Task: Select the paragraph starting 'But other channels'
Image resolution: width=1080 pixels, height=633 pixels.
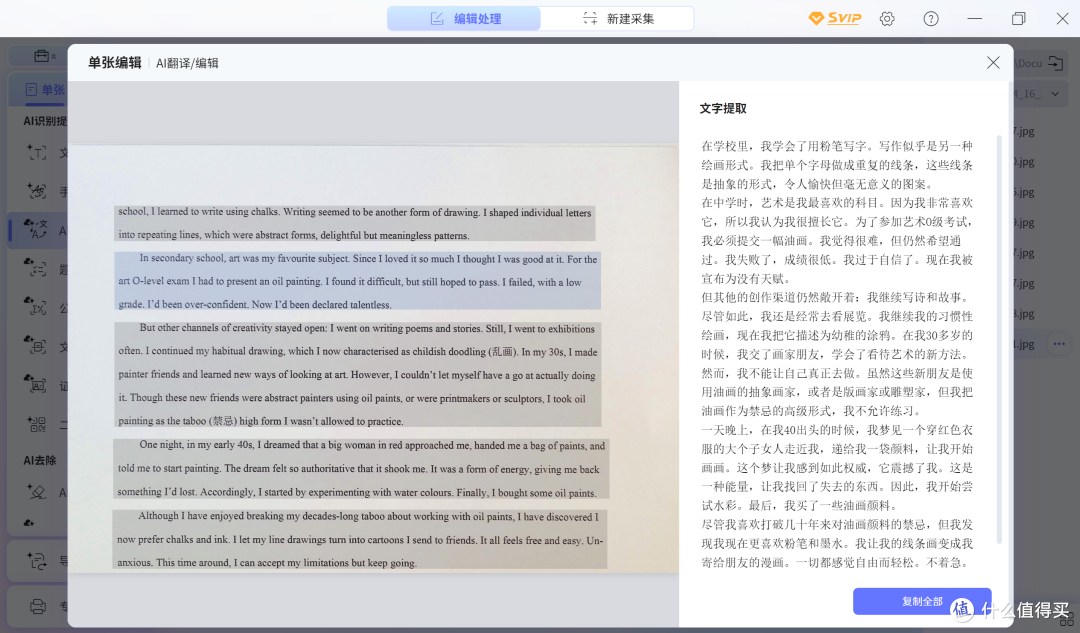Action: tap(357, 374)
